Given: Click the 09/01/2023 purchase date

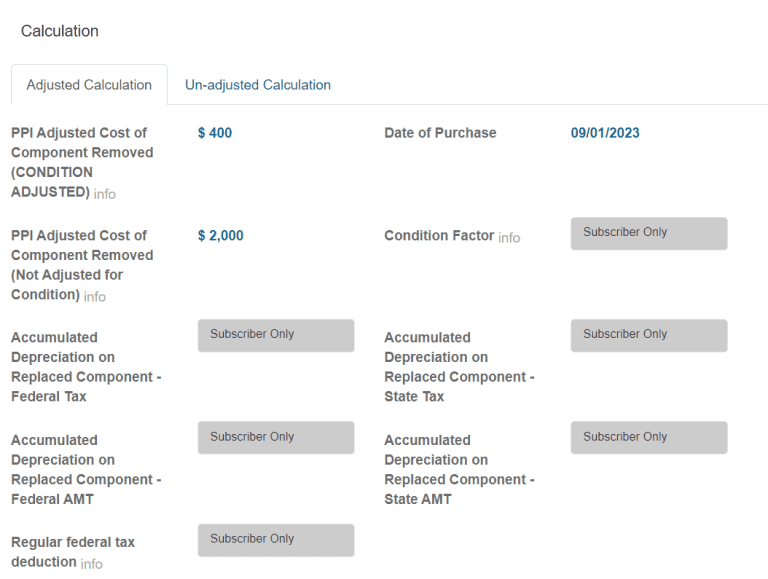Looking at the screenshot, I should [x=605, y=133].
